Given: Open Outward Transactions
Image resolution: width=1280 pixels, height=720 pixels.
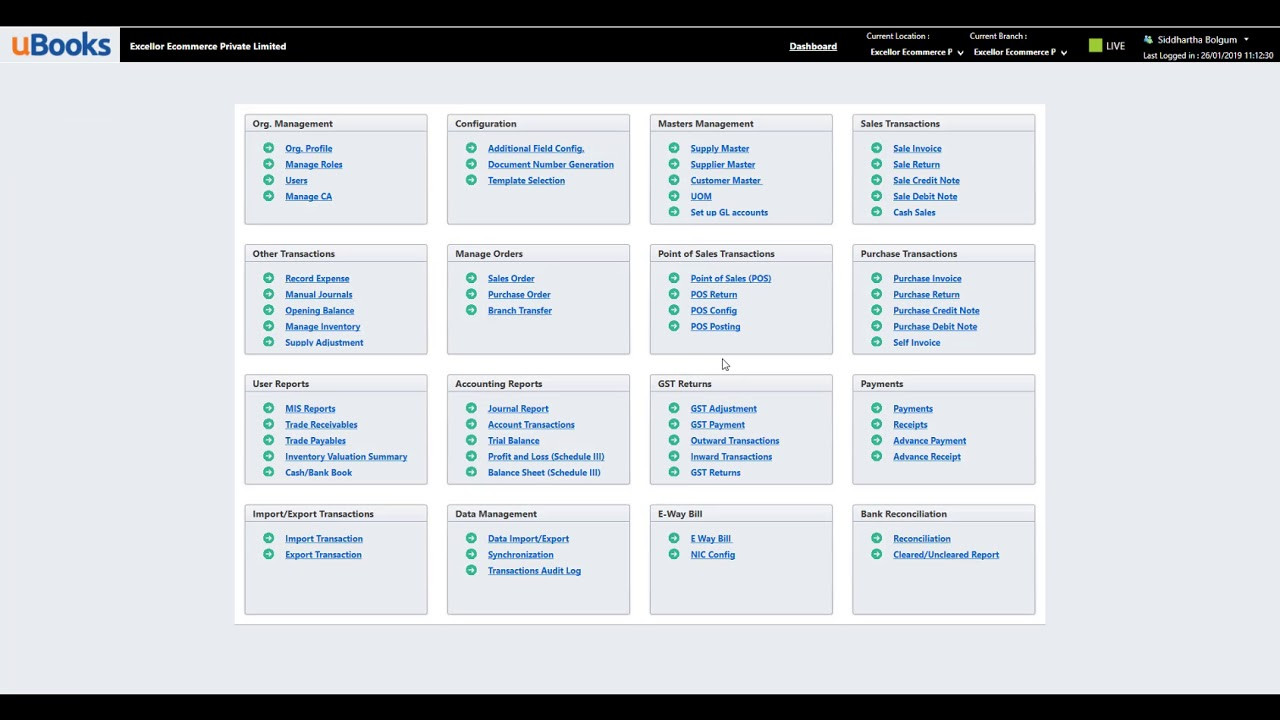Looking at the screenshot, I should 735,440.
